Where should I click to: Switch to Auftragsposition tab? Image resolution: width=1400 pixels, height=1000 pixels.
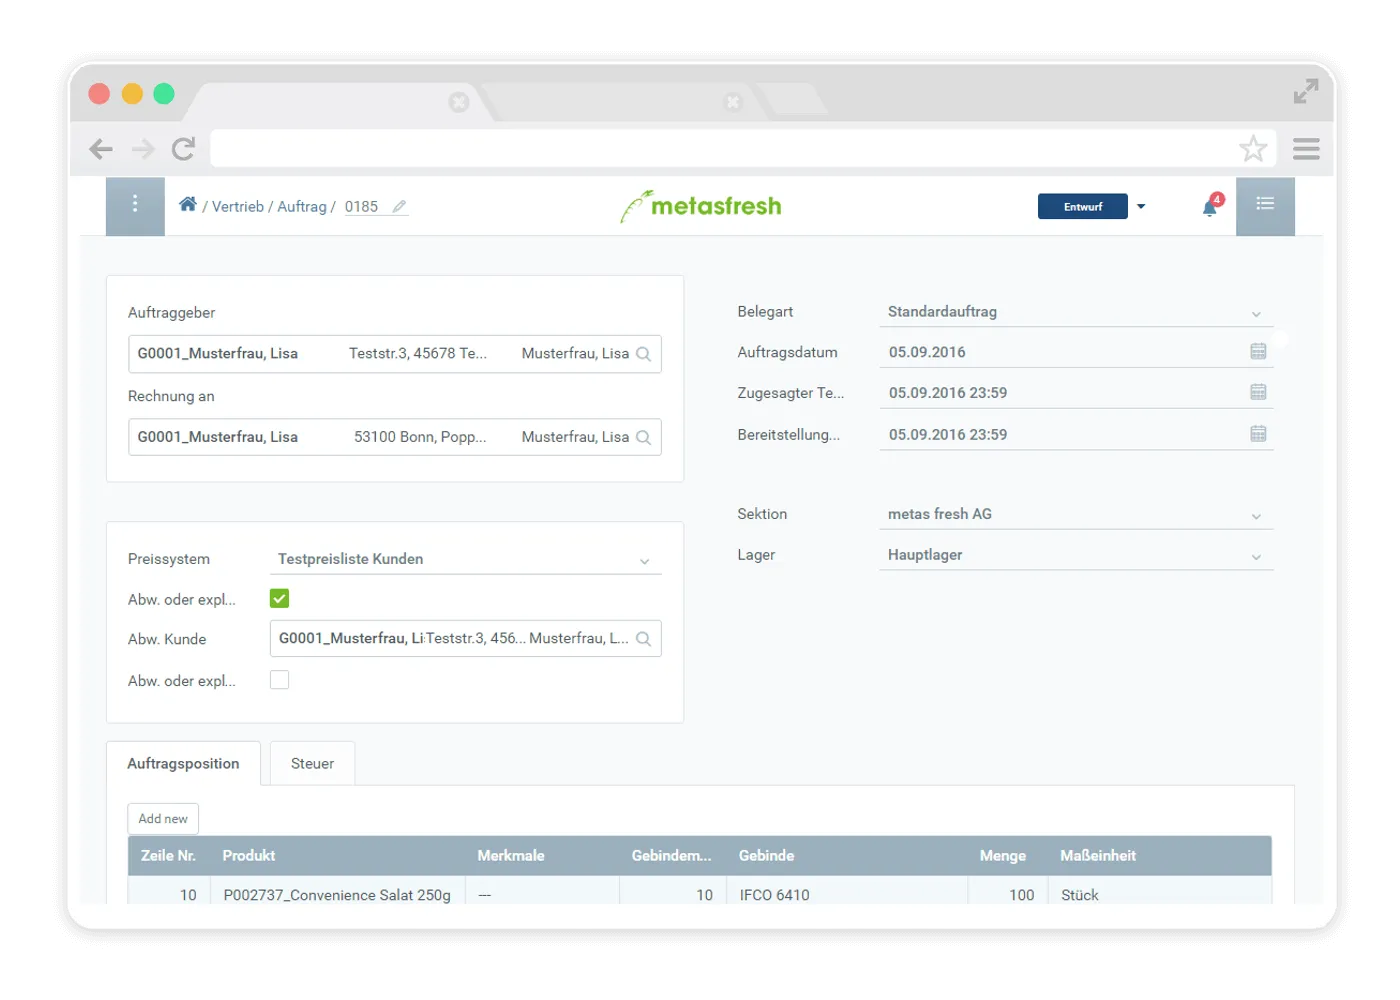tap(183, 764)
